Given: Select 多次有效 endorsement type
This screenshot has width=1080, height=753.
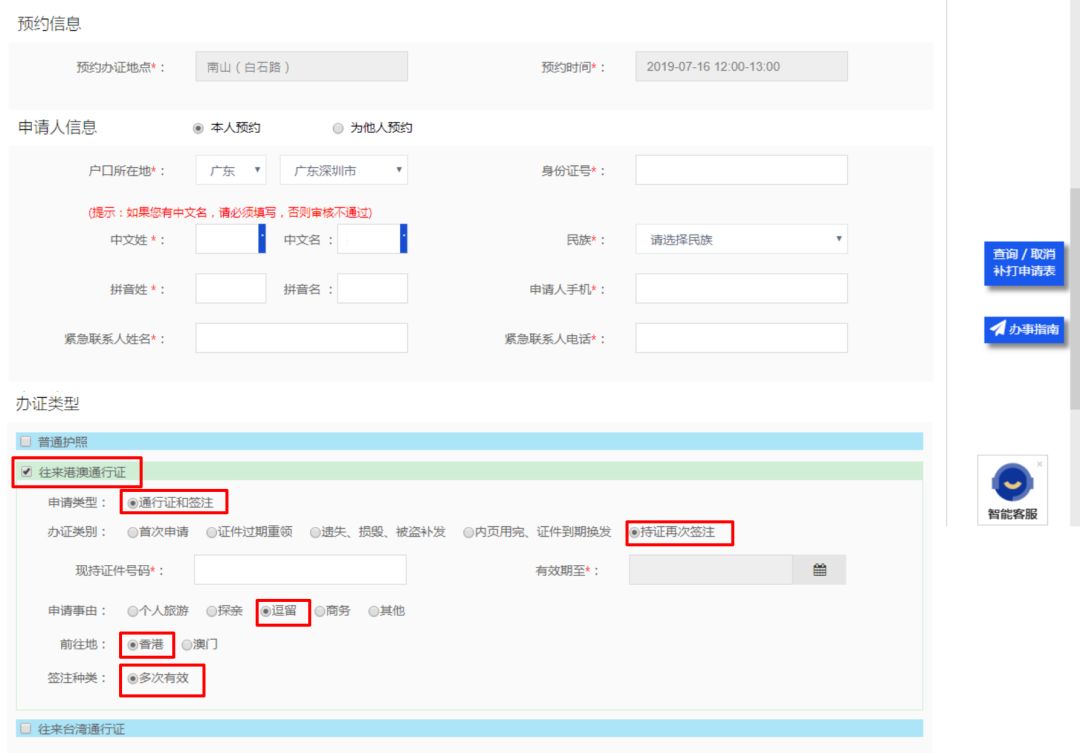Looking at the screenshot, I should (x=132, y=679).
